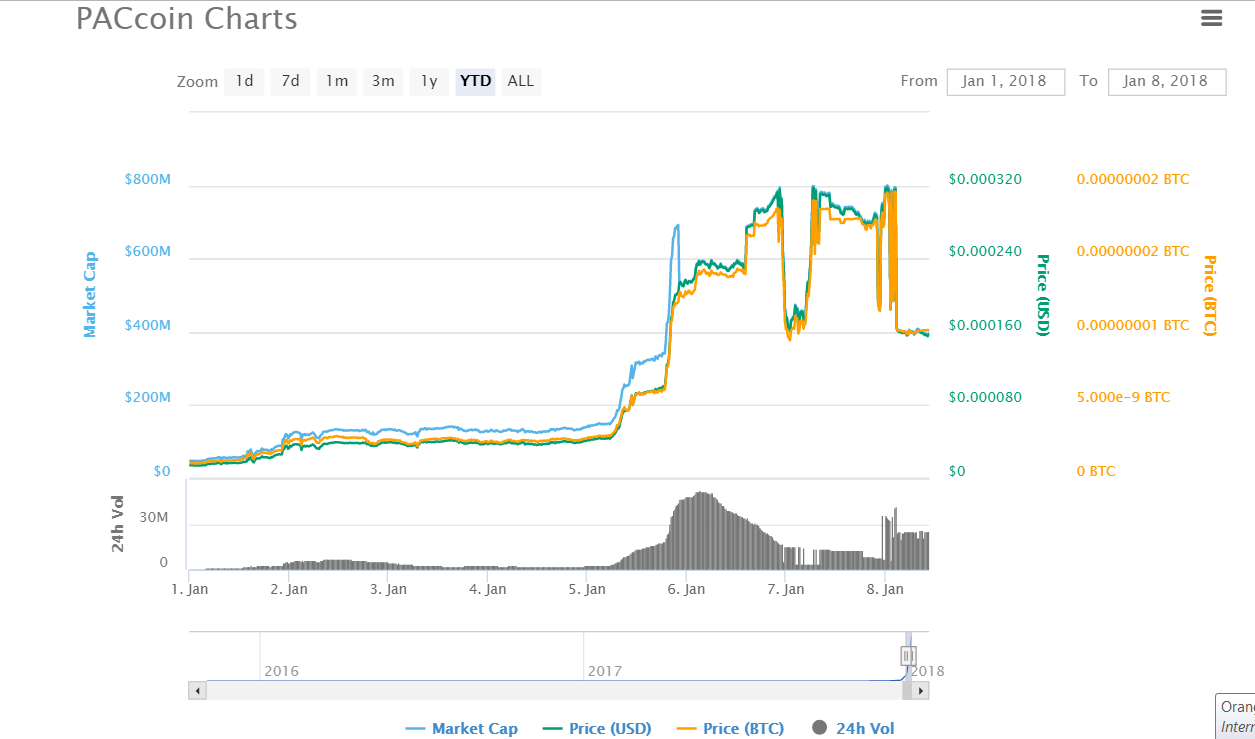Toggle 24h Vol series in legend
The height and width of the screenshot is (739, 1255).
click(x=853, y=728)
